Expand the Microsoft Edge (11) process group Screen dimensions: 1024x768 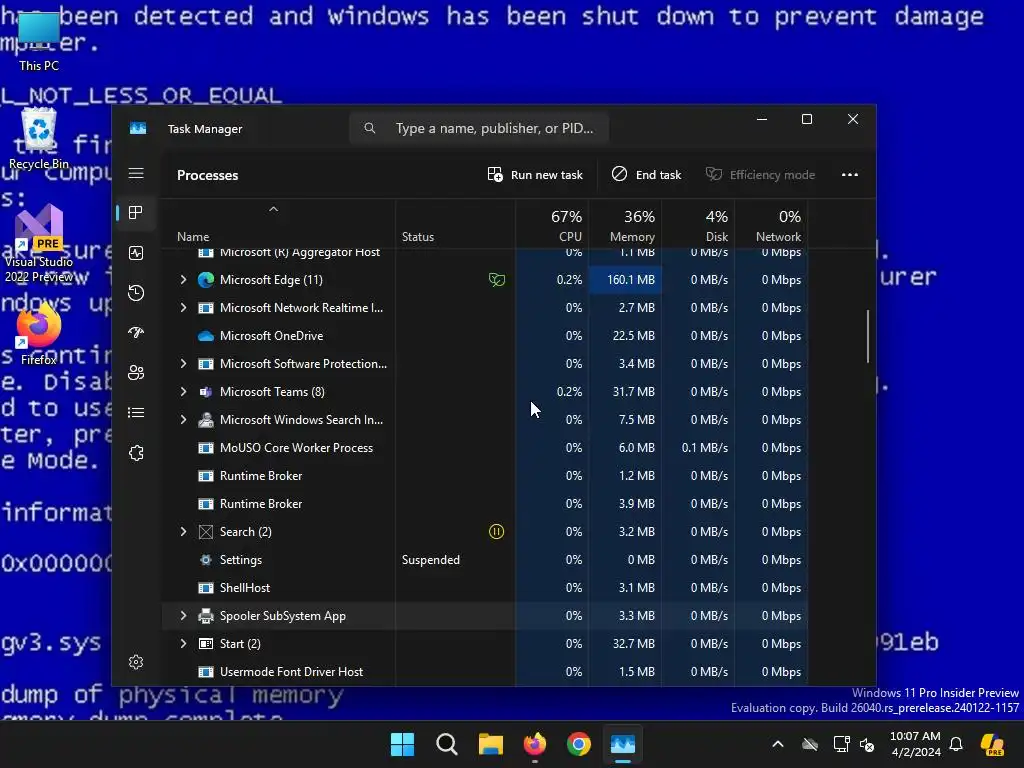[184, 280]
